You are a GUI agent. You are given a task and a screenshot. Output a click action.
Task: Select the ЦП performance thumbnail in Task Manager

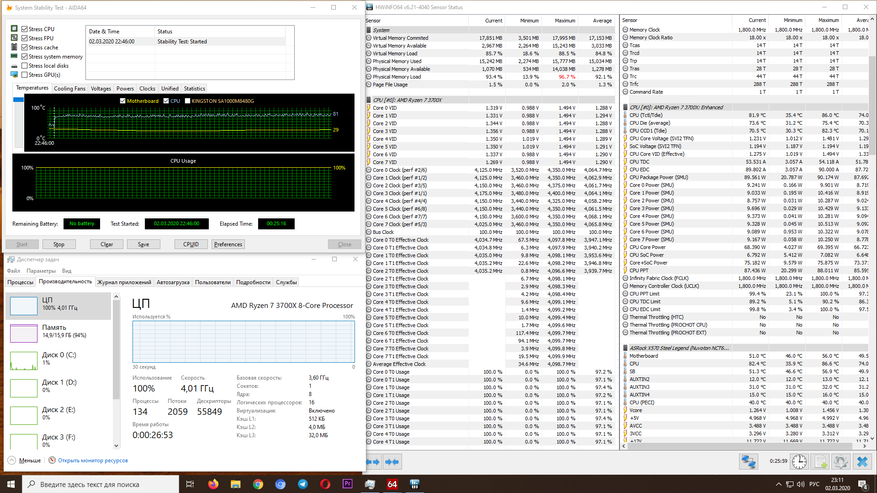click(24, 306)
